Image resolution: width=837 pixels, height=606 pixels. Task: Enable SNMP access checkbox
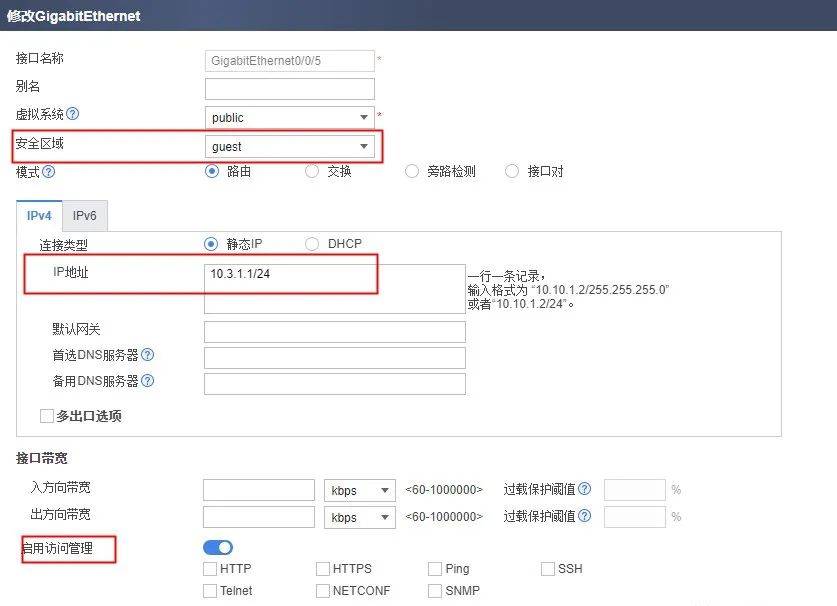(435, 591)
